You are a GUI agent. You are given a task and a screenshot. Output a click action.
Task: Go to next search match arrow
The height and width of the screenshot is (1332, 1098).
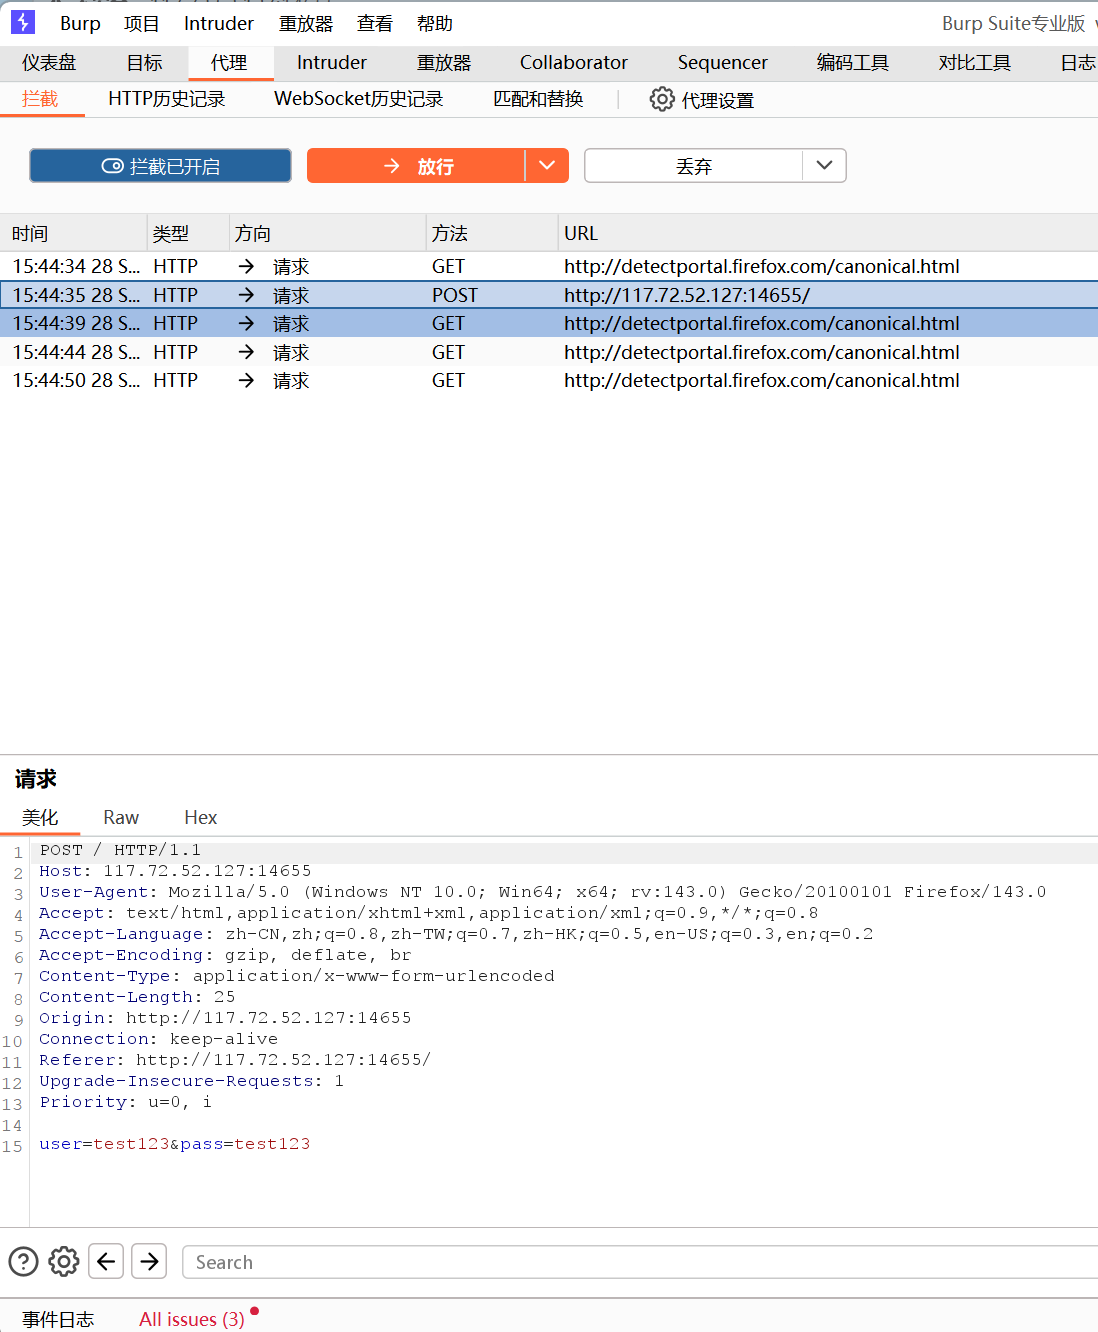point(149,1262)
